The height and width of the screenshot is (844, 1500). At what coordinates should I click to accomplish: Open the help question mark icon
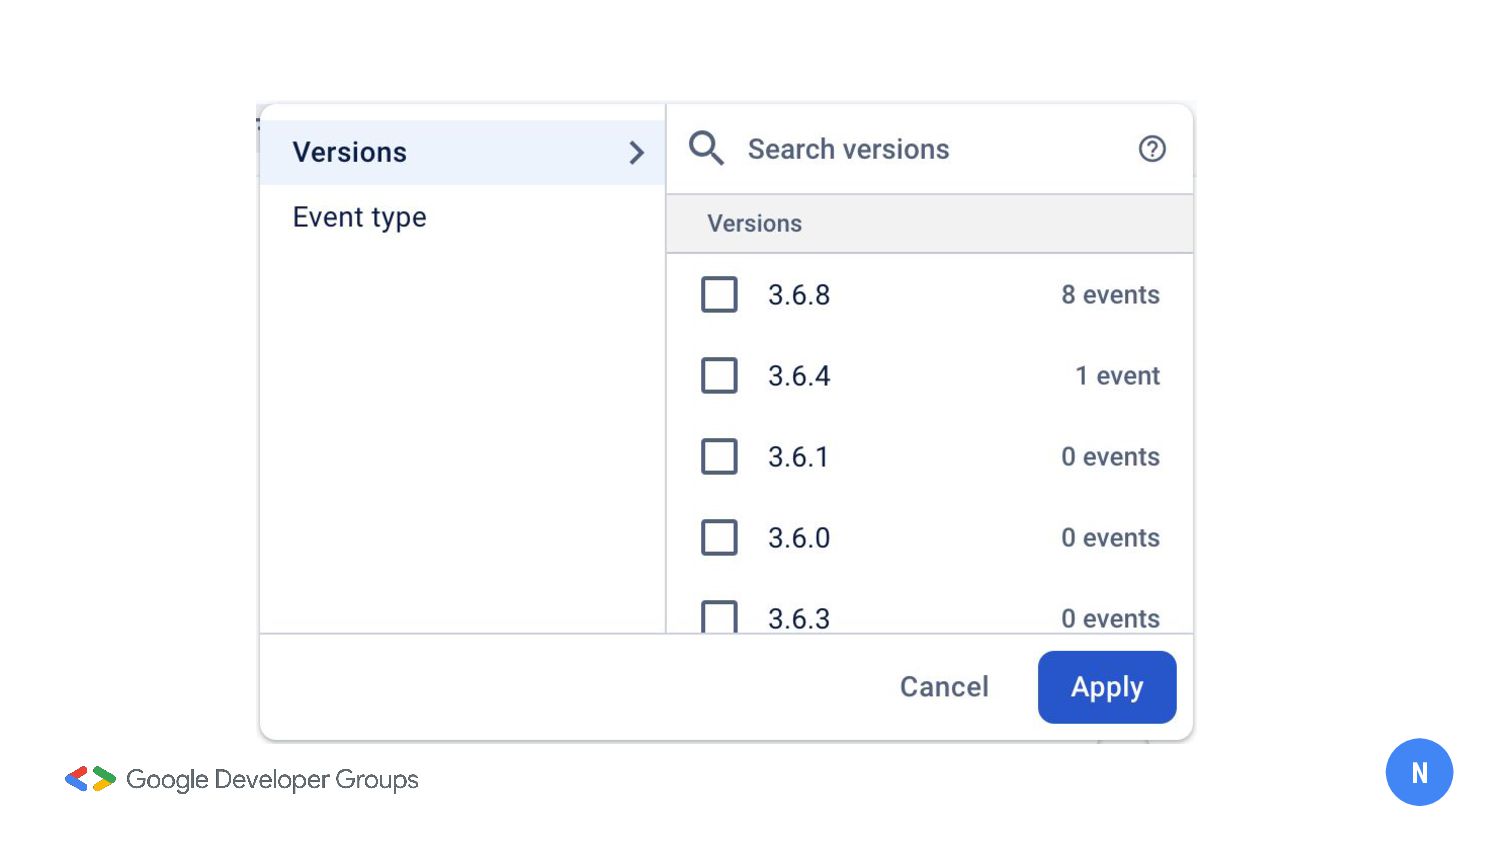coord(1152,149)
